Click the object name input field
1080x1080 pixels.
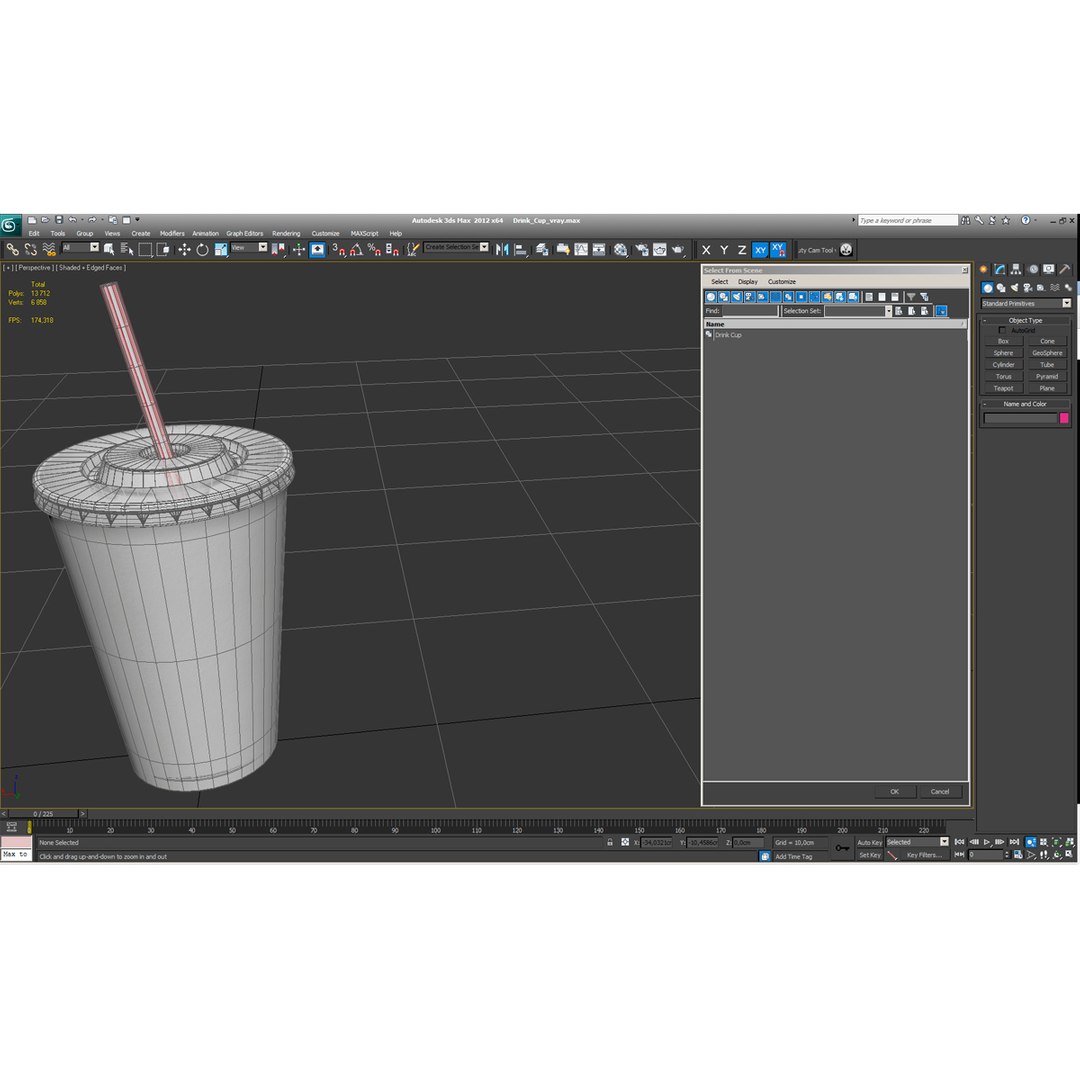1020,418
